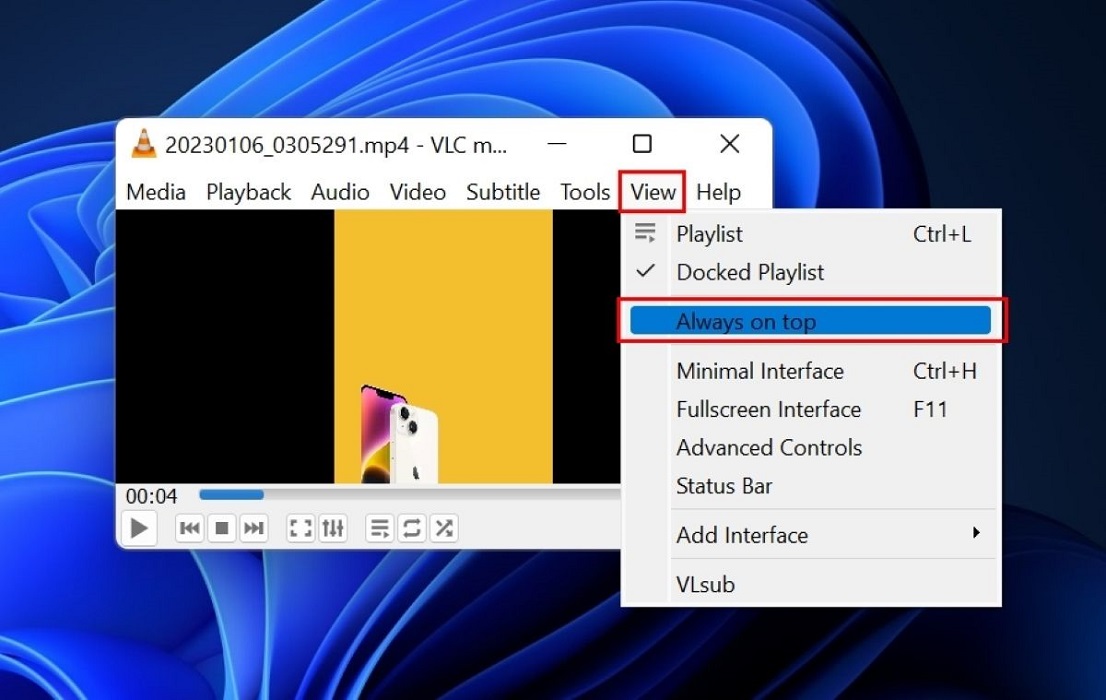The height and width of the screenshot is (700, 1106).
Task: Choose Minimal Interface from View menu
Action: click(760, 371)
